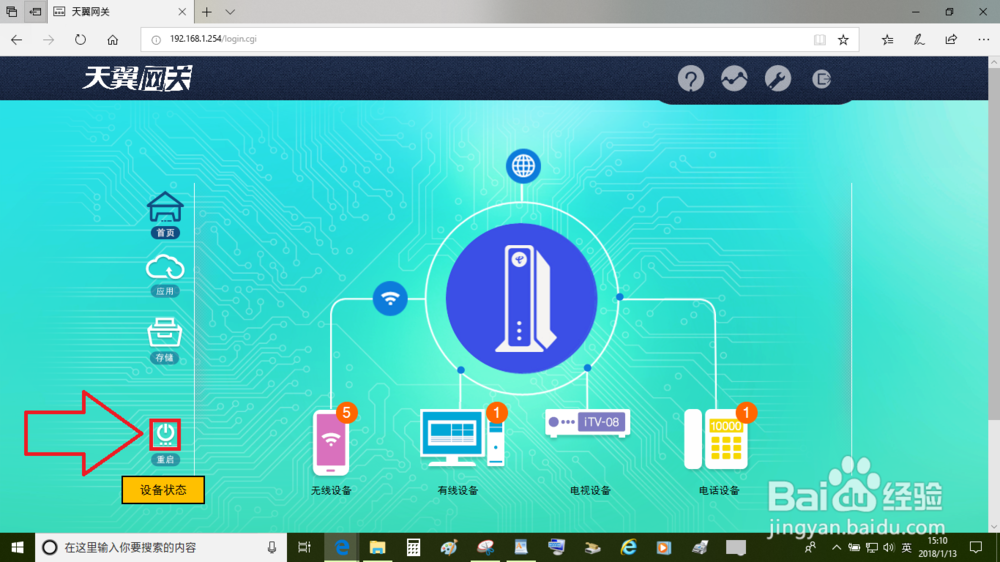Click the internet globe icon

[523, 166]
